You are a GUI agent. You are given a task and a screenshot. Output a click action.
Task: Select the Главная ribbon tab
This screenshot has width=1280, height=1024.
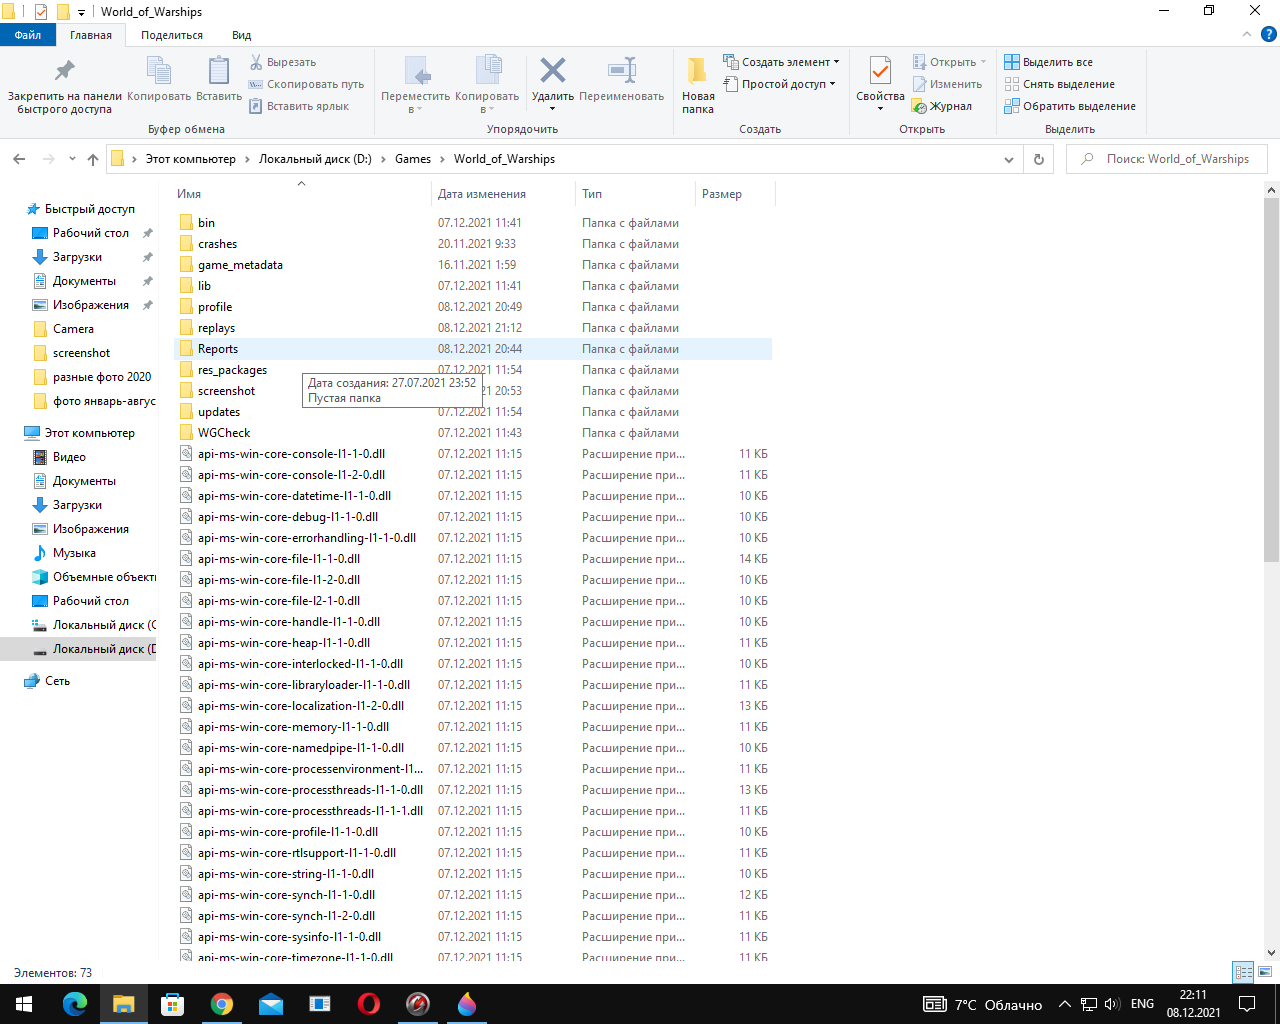(91, 35)
